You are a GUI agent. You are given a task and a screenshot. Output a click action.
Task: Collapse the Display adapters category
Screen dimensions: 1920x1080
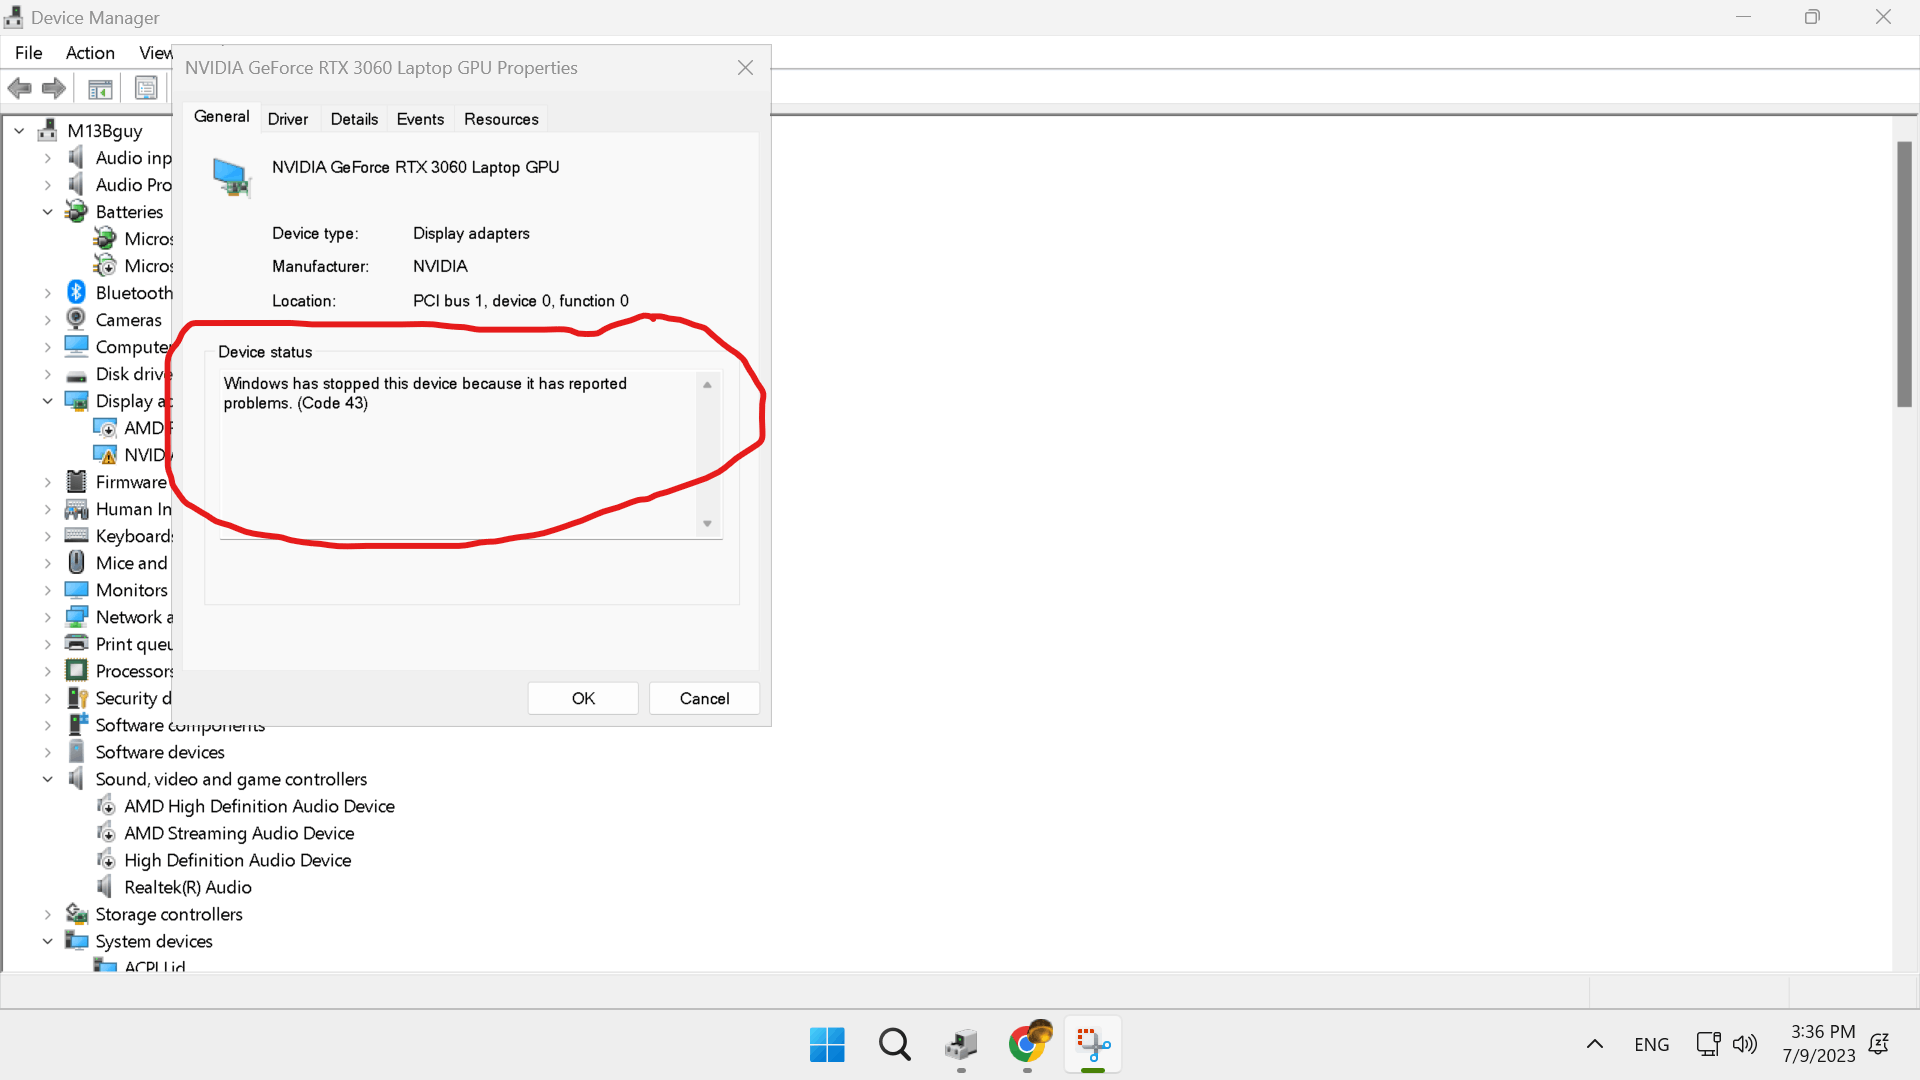pyautogui.click(x=47, y=400)
